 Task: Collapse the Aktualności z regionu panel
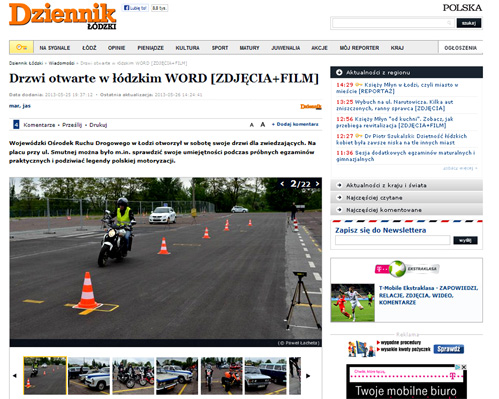[406, 72]
